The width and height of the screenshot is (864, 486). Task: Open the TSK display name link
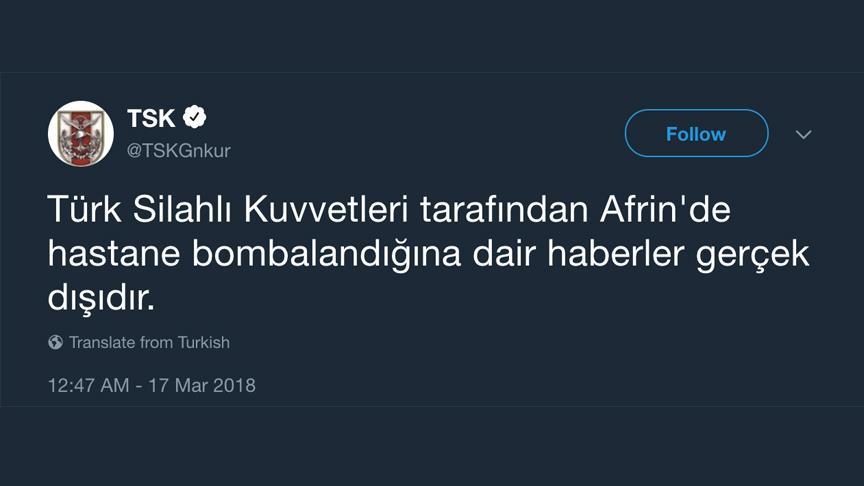coord(151,118)
